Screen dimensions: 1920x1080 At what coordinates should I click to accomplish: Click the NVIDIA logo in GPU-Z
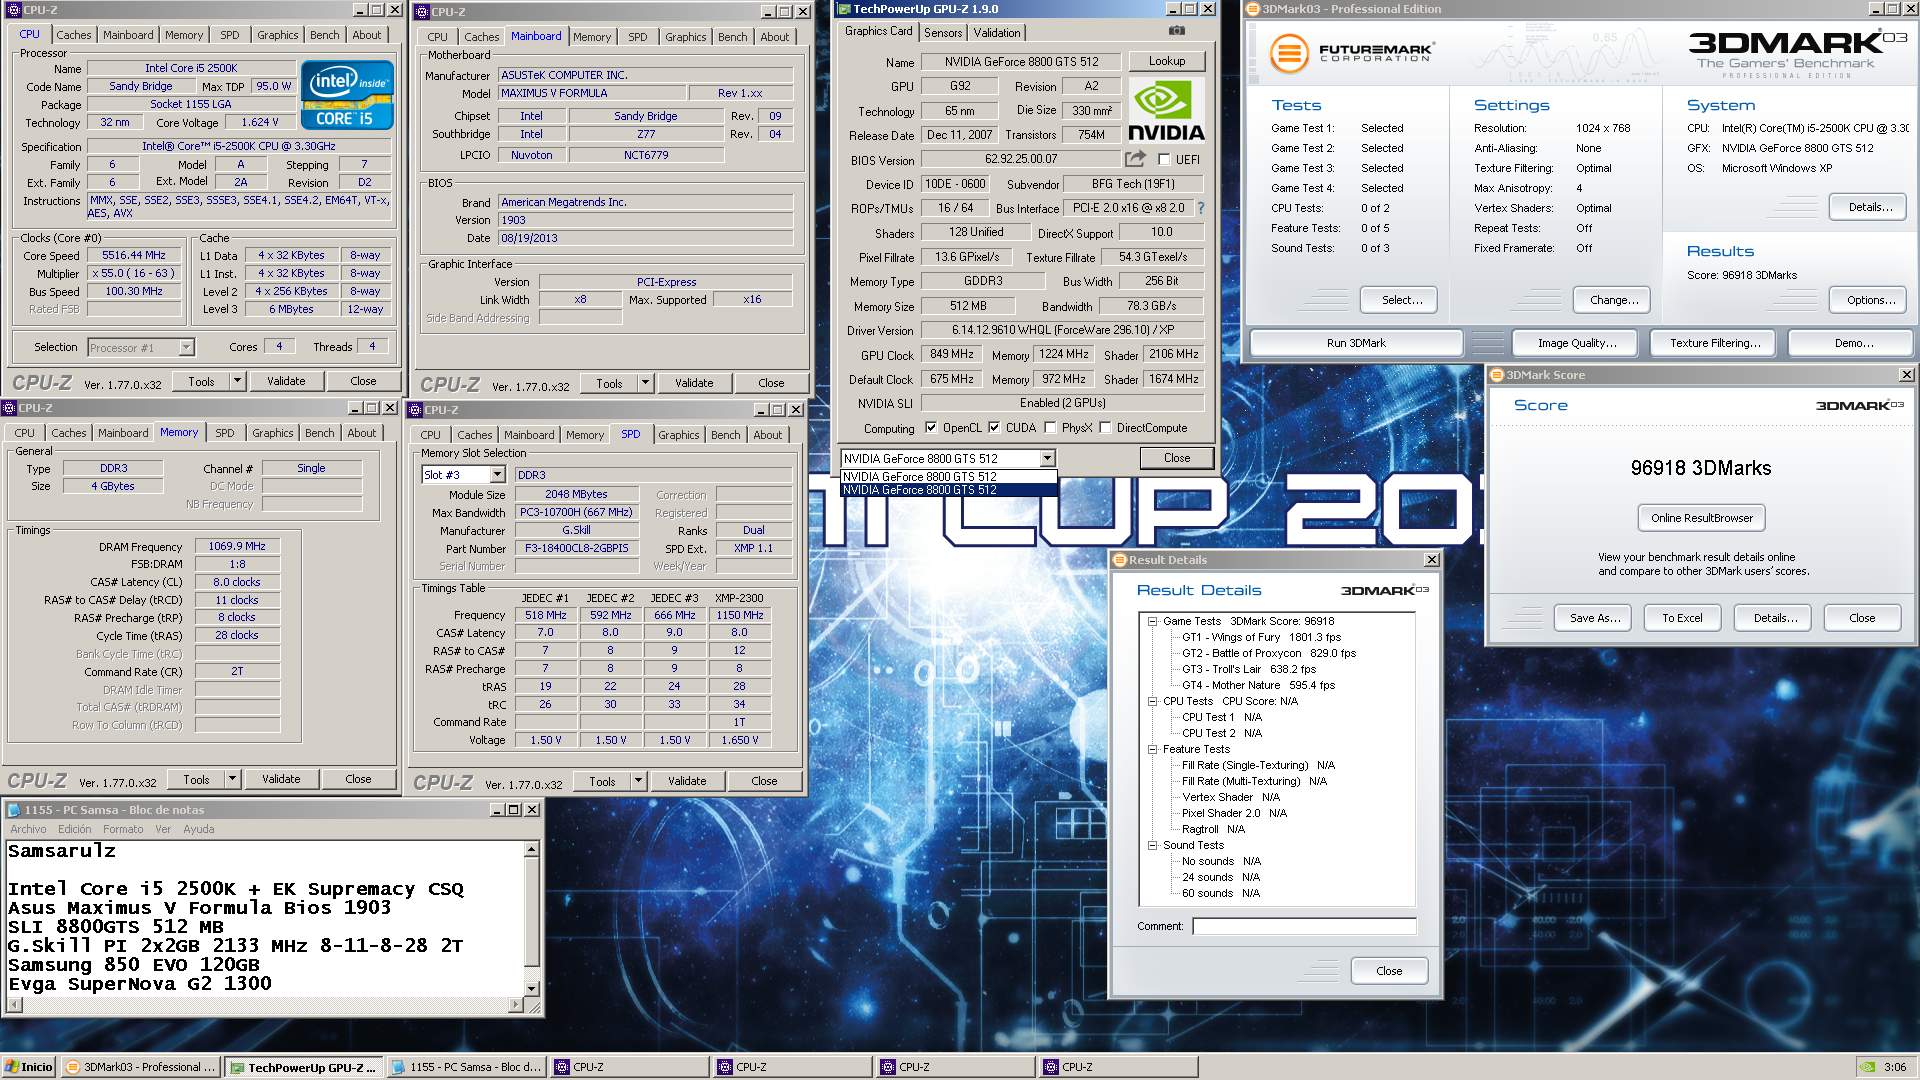[x=1166, y=110]
